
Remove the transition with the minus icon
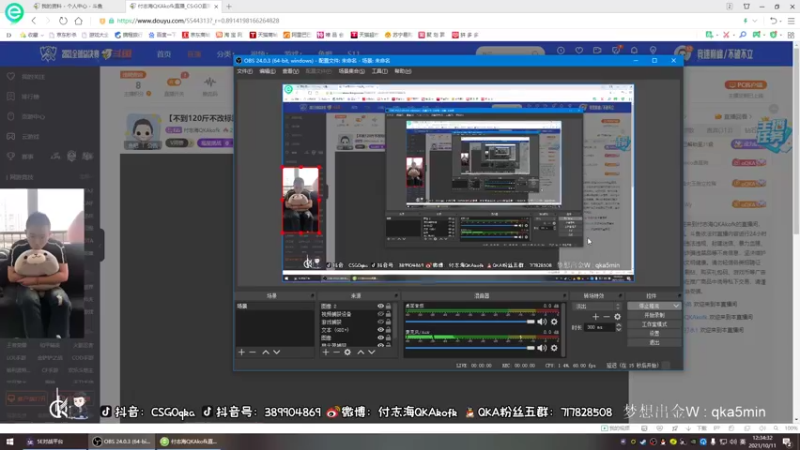point(606,317)
